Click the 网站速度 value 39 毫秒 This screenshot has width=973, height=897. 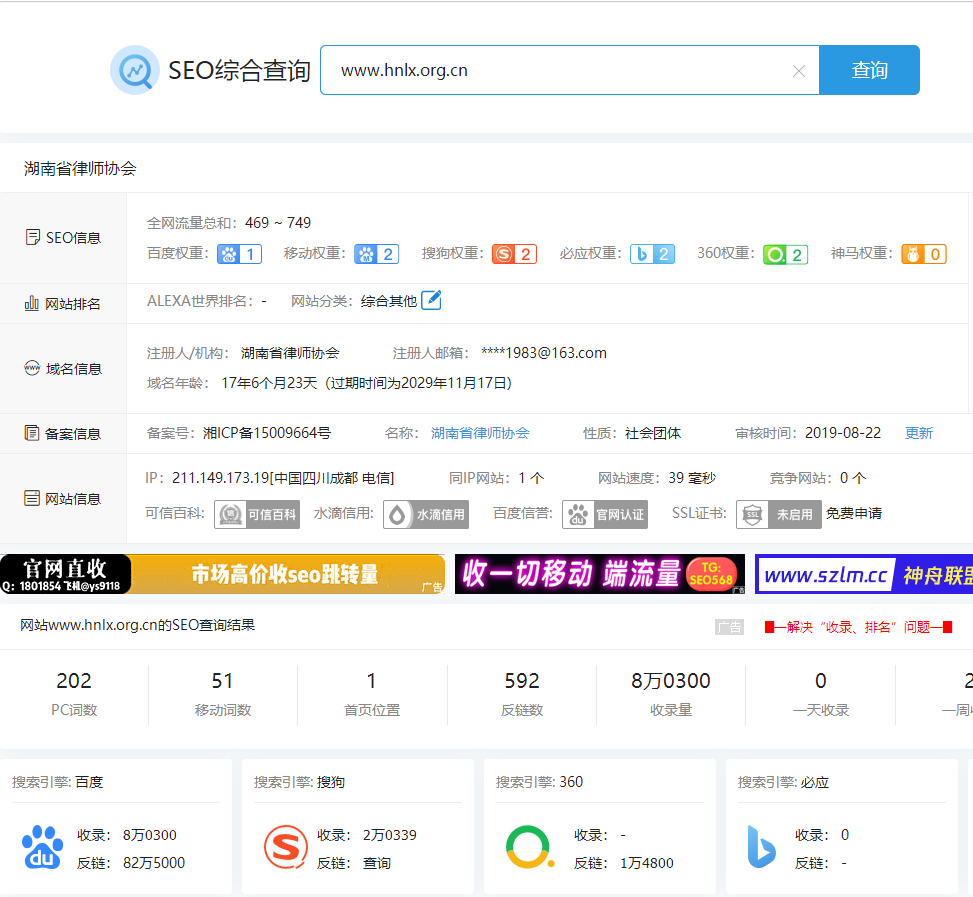[x=692, y=478]
